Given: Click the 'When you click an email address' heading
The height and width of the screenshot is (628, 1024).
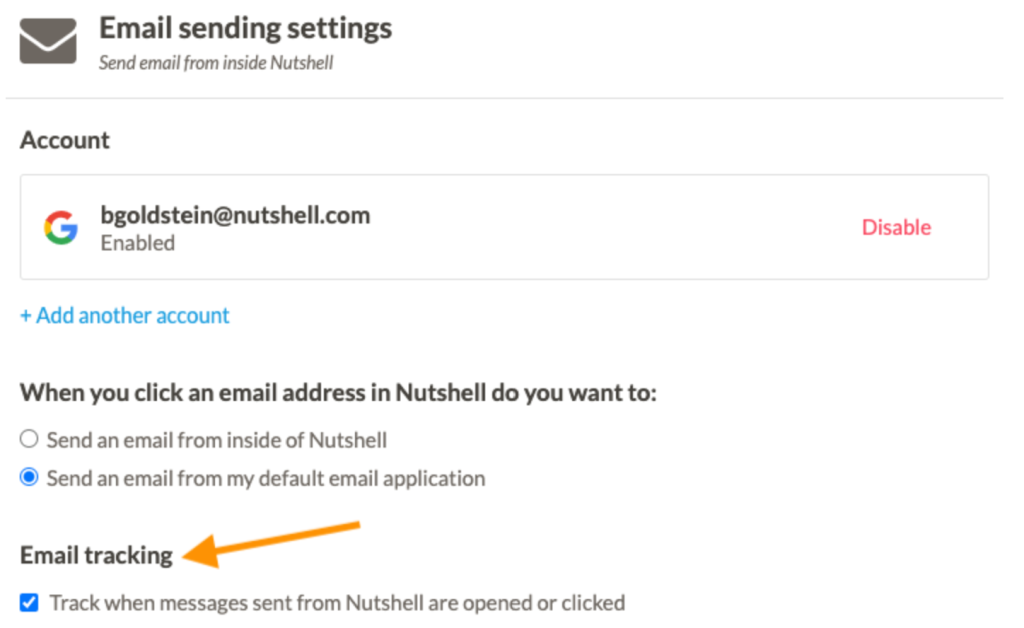Looking at the screenshot, I should click(338, 393).
